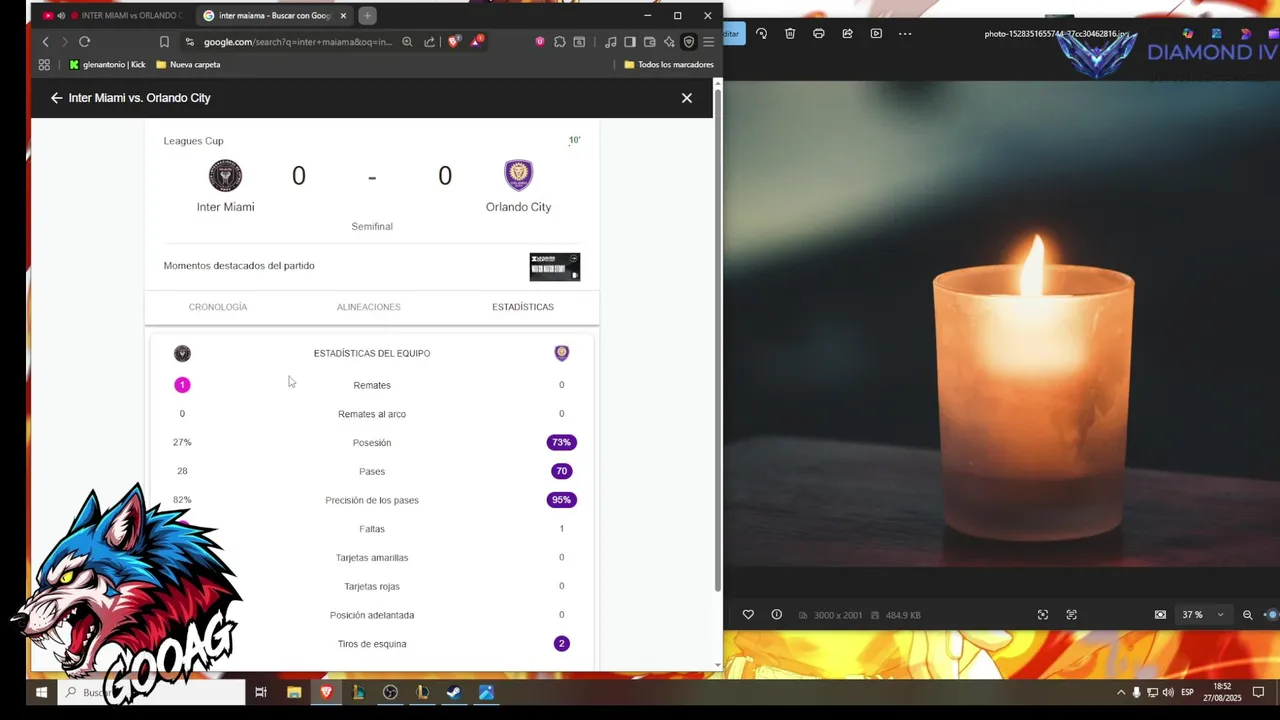Open the browser hamburger menu
This screenshot has height=720, width=1280.
coord(708,42)
